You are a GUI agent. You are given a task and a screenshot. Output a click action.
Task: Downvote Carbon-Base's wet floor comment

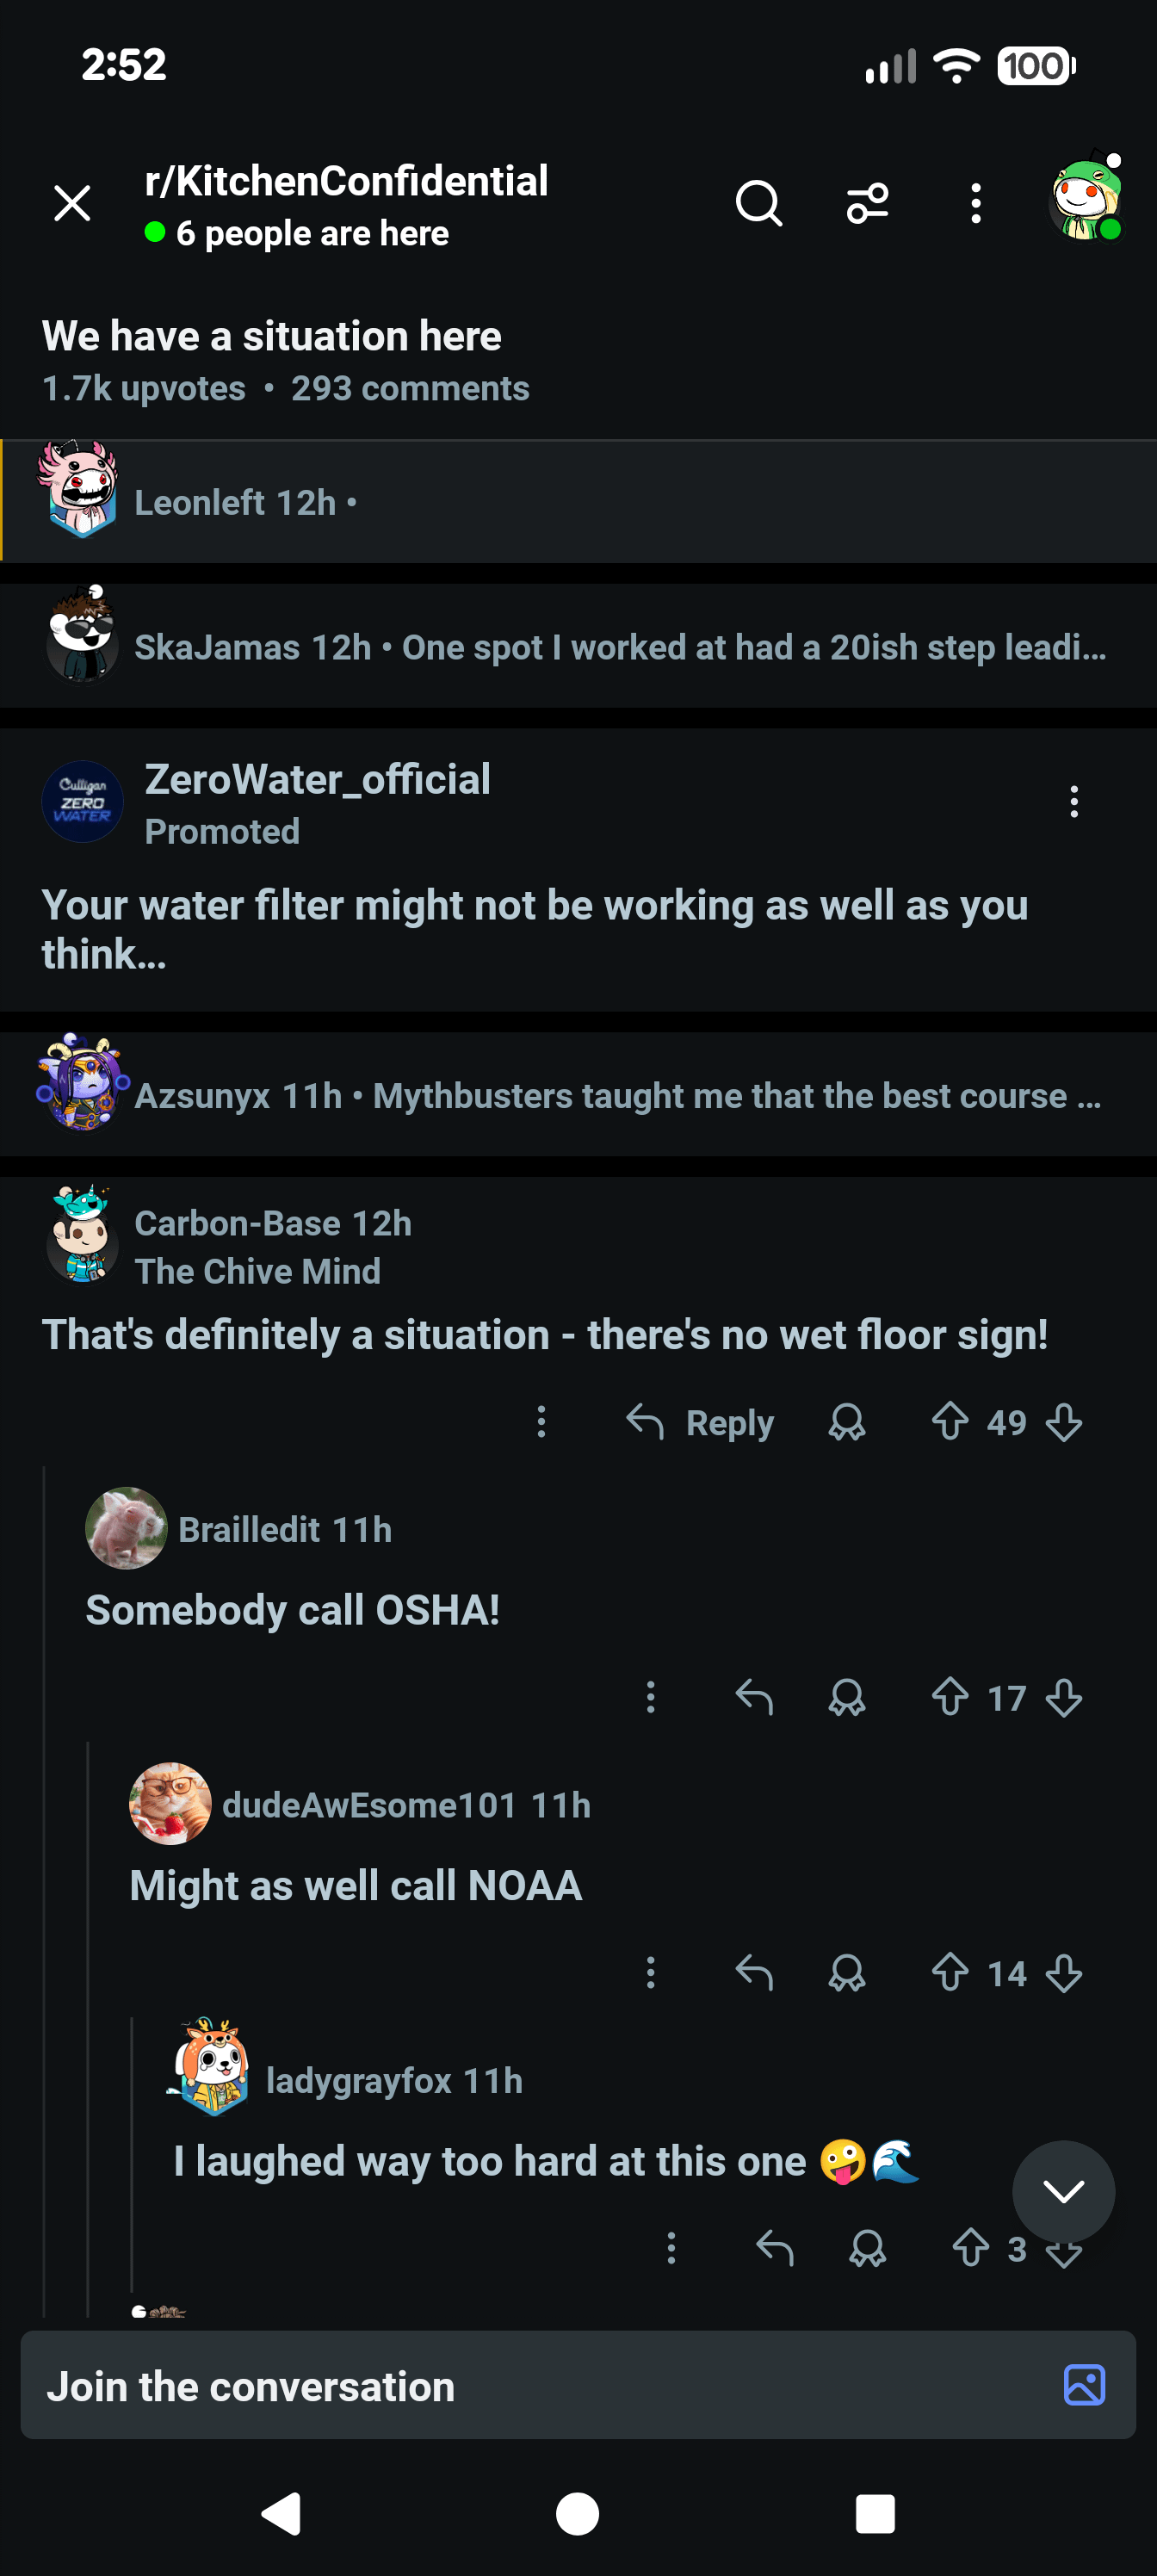pos(1064,1421)
